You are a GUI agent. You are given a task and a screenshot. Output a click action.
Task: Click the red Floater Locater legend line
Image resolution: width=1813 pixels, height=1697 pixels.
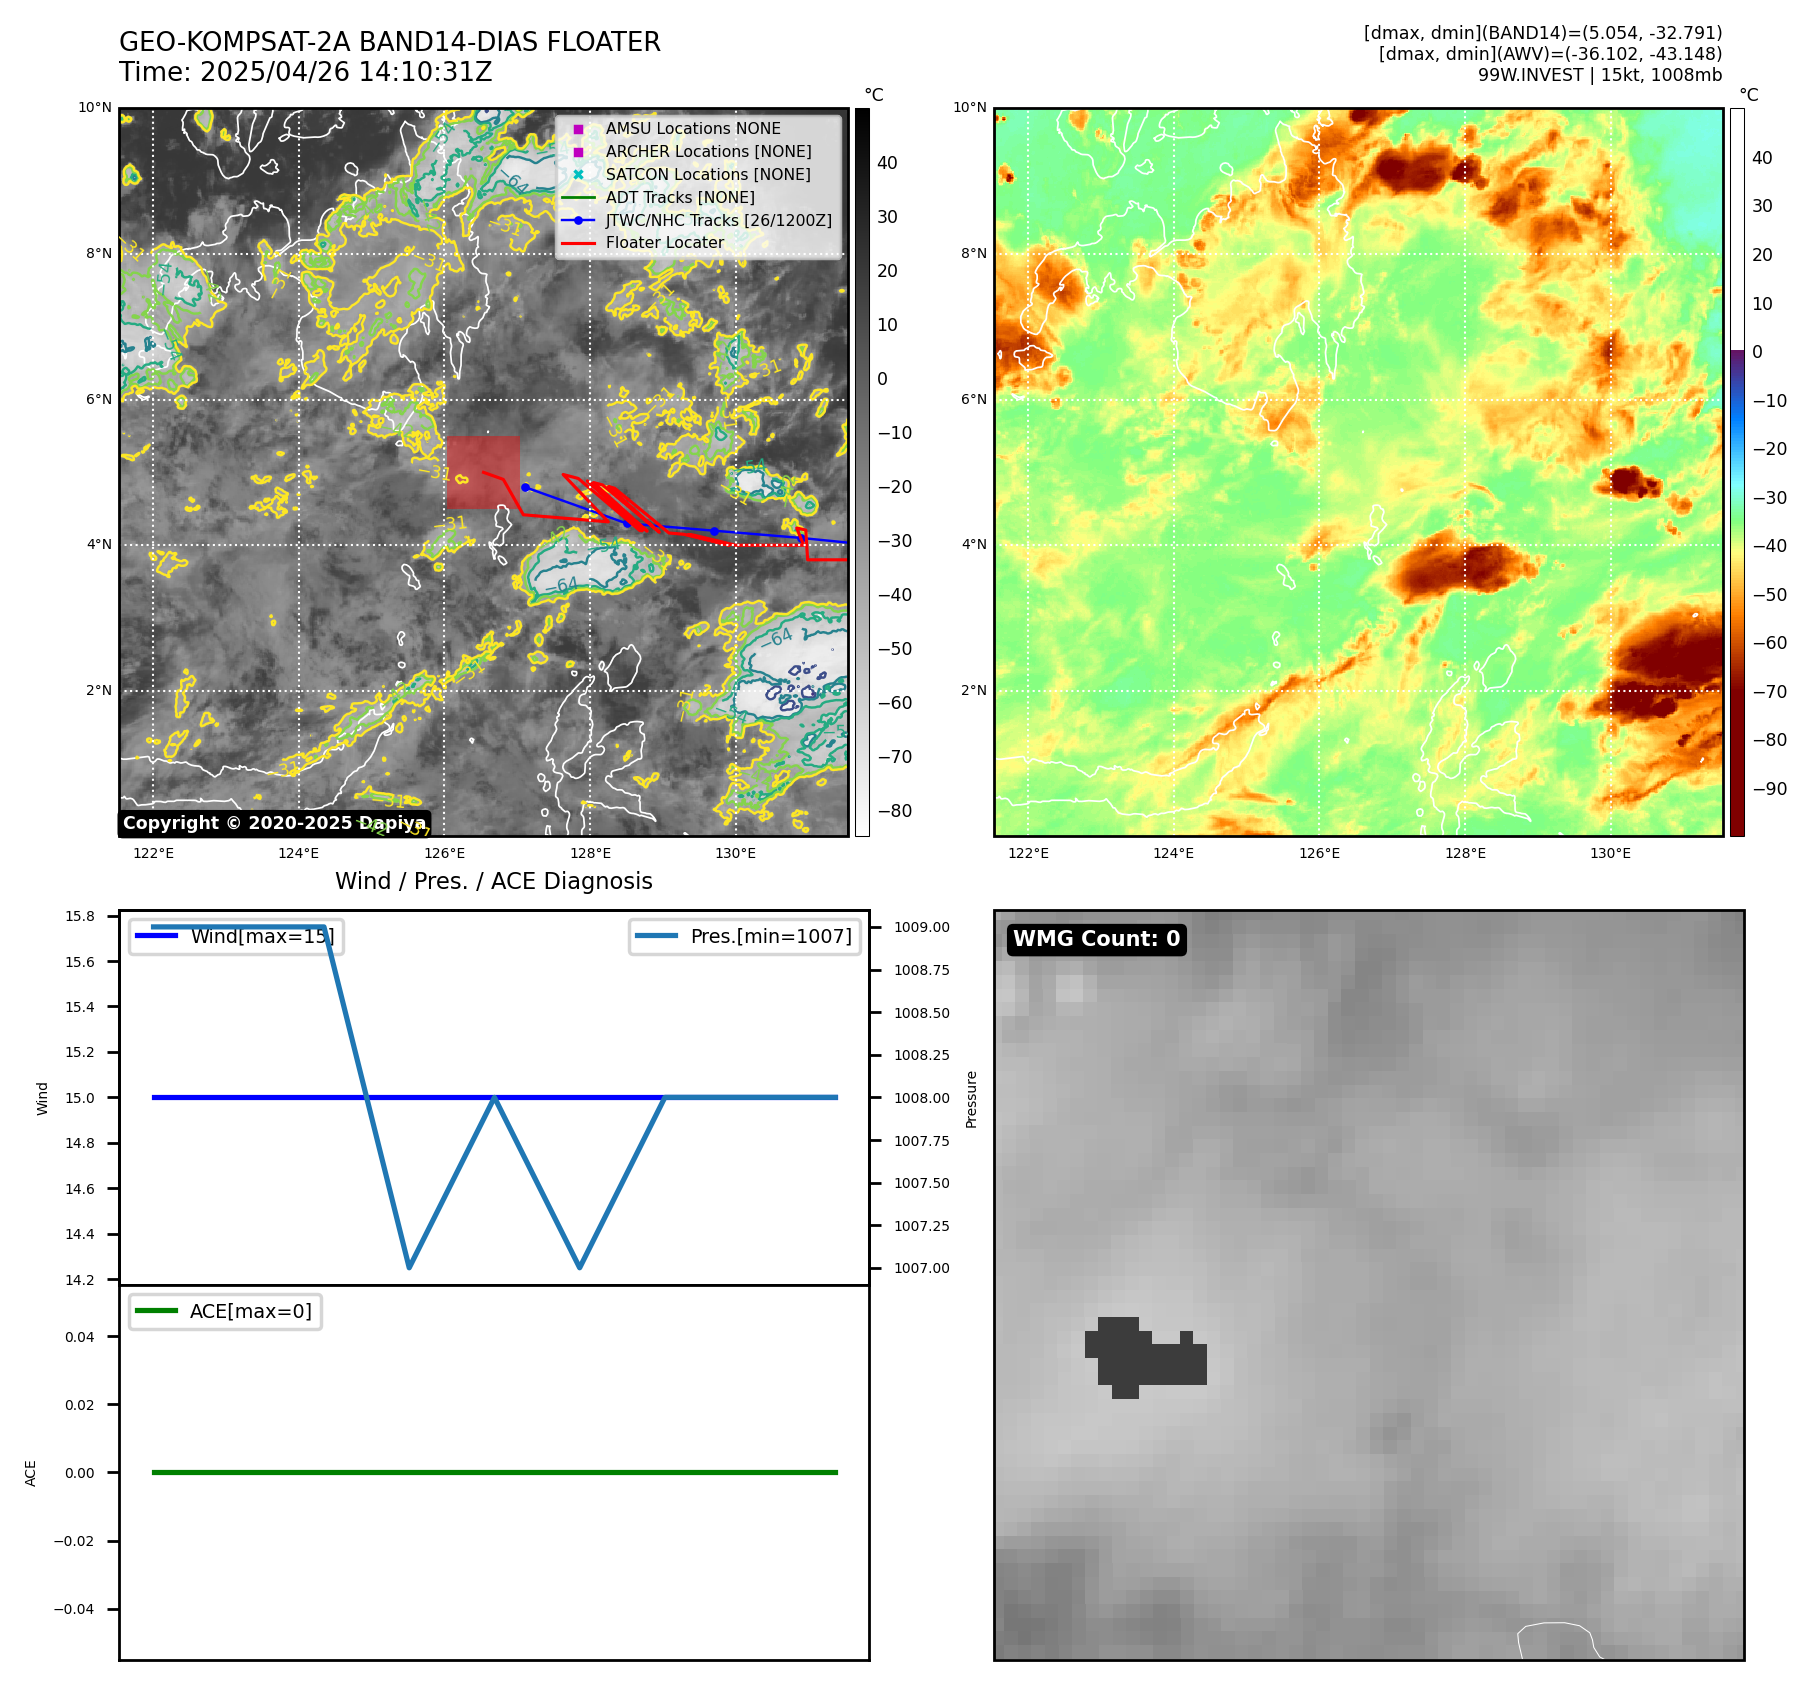tap(578, 243)
